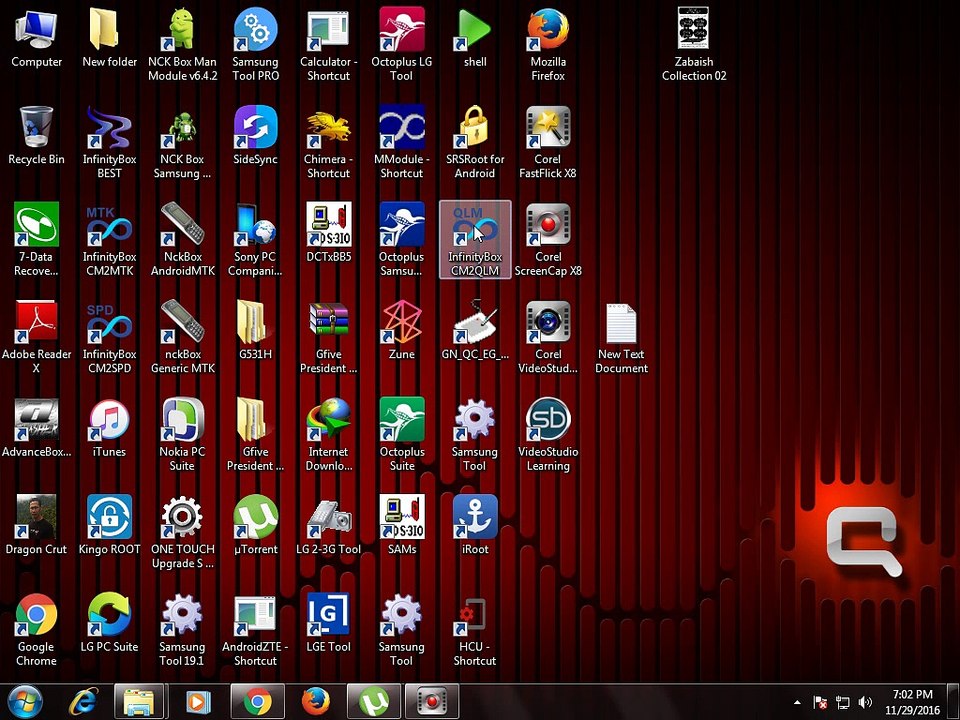The height and width of the screenshot is (720, 960).
Task: Open the Windows Start menu
Action: pos(25,702)
